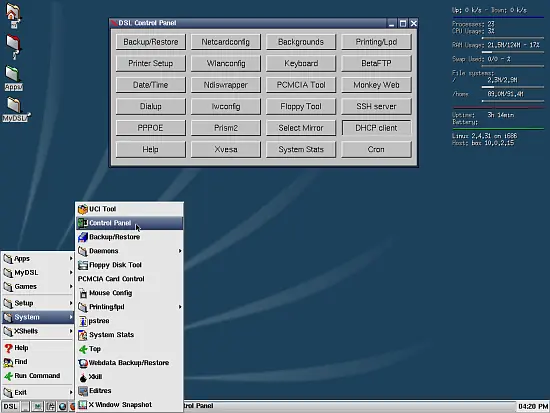Open PCMCIA Tool button

click(301, 85)
